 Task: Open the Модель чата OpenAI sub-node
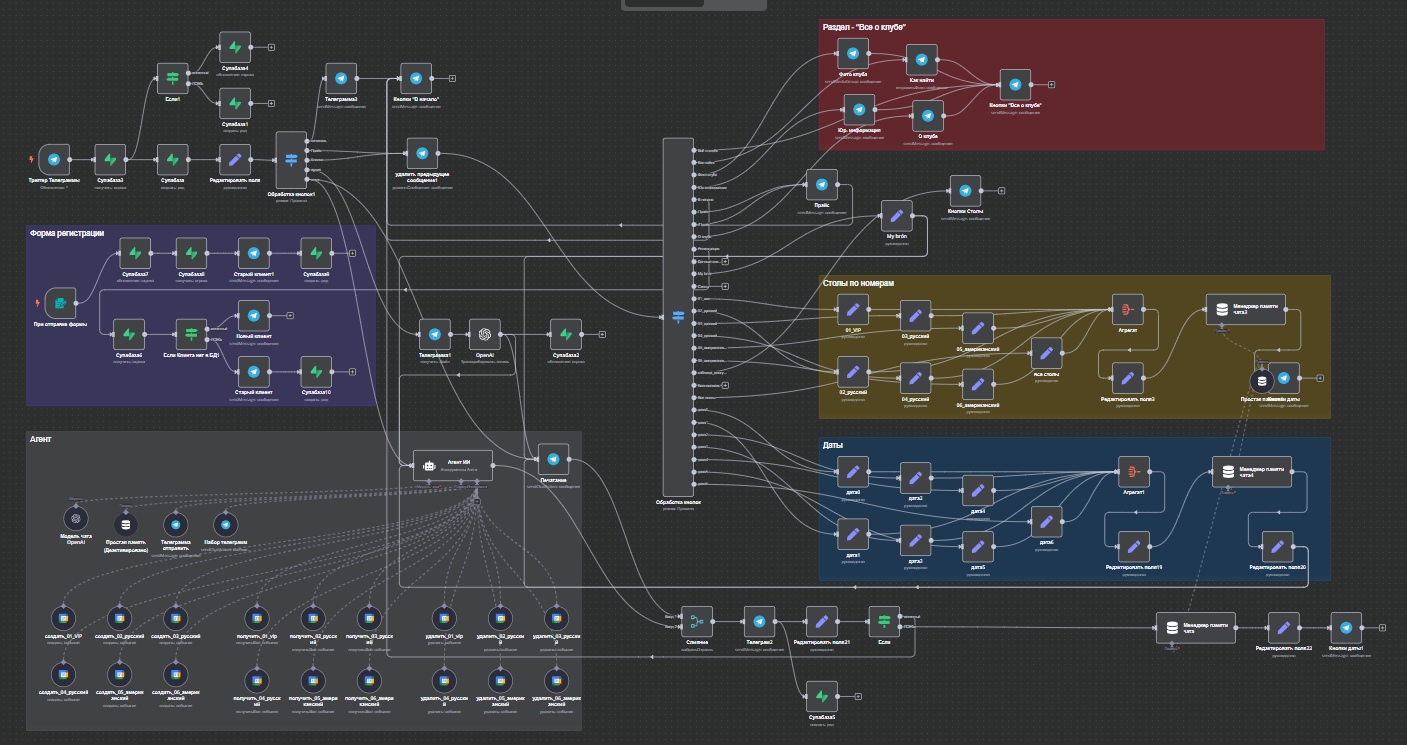(76, 521)
